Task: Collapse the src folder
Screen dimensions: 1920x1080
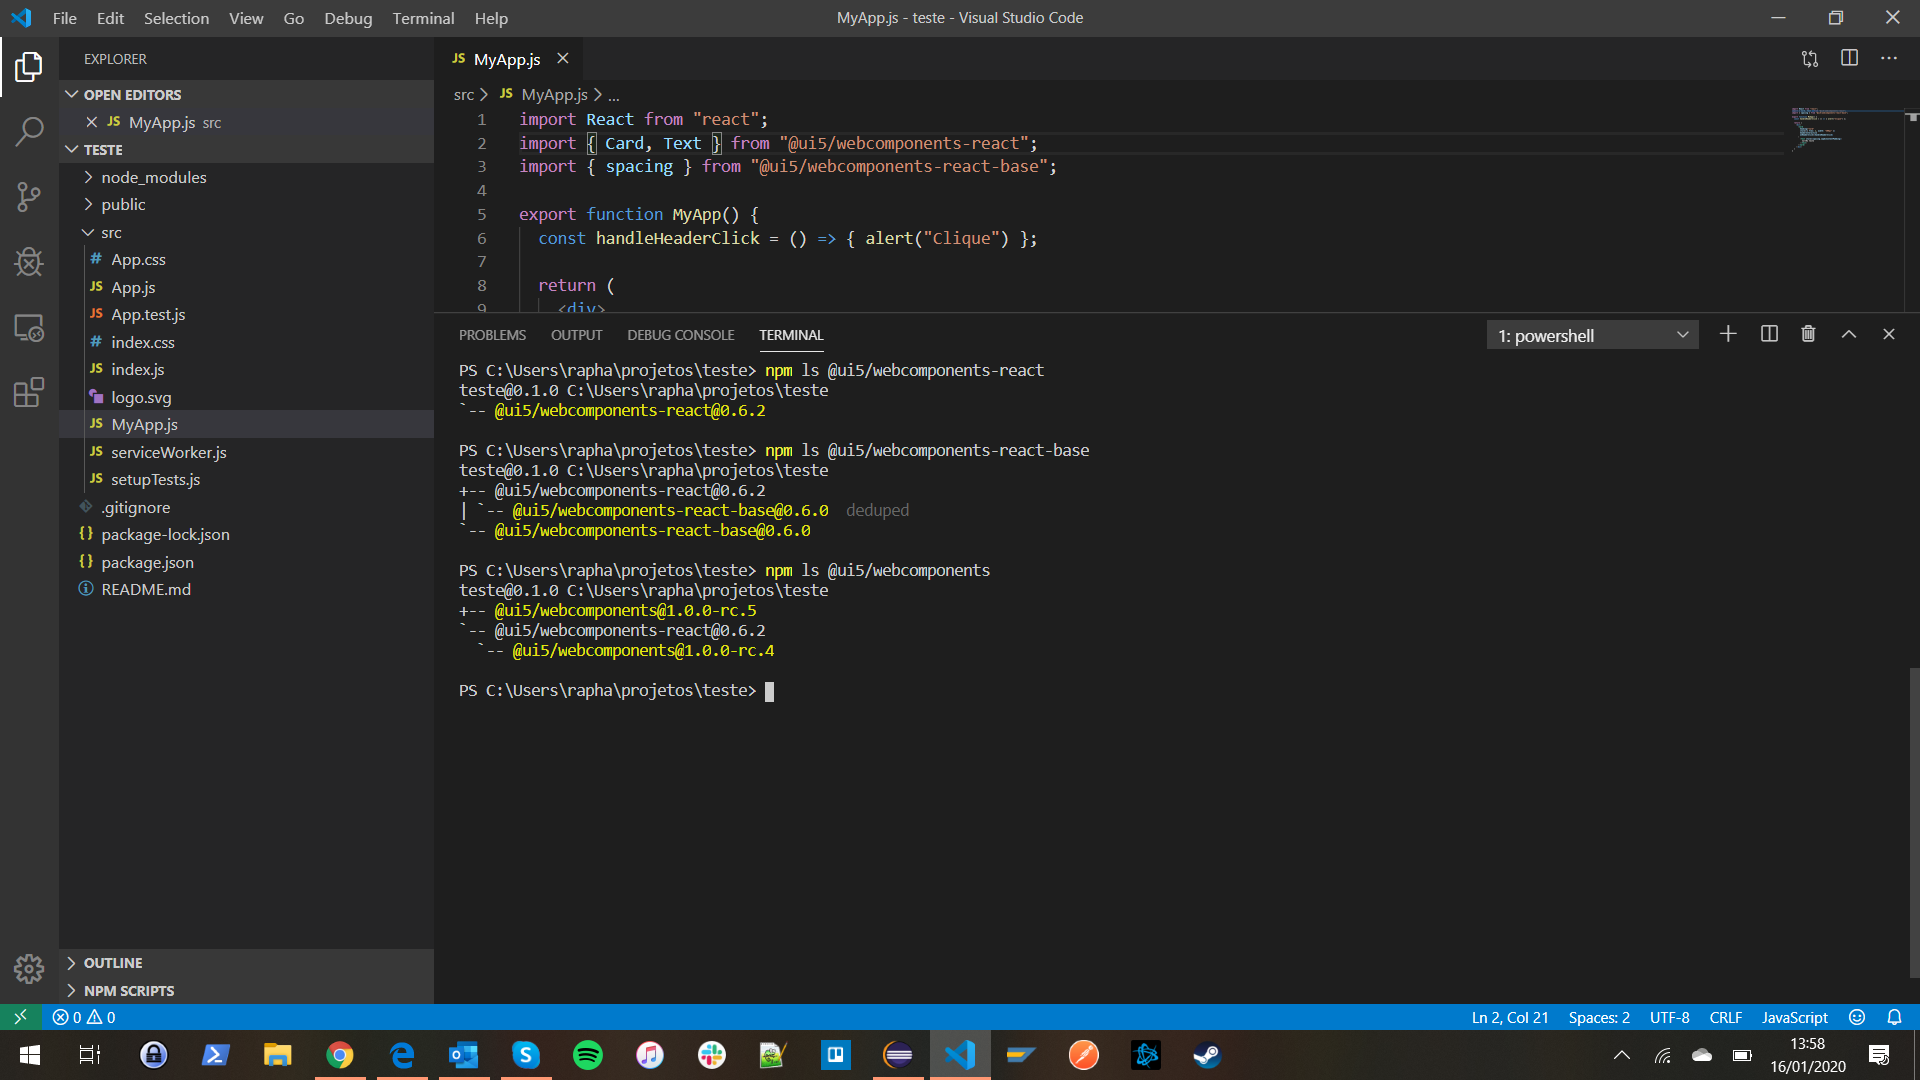Action: tap(110, 232)
